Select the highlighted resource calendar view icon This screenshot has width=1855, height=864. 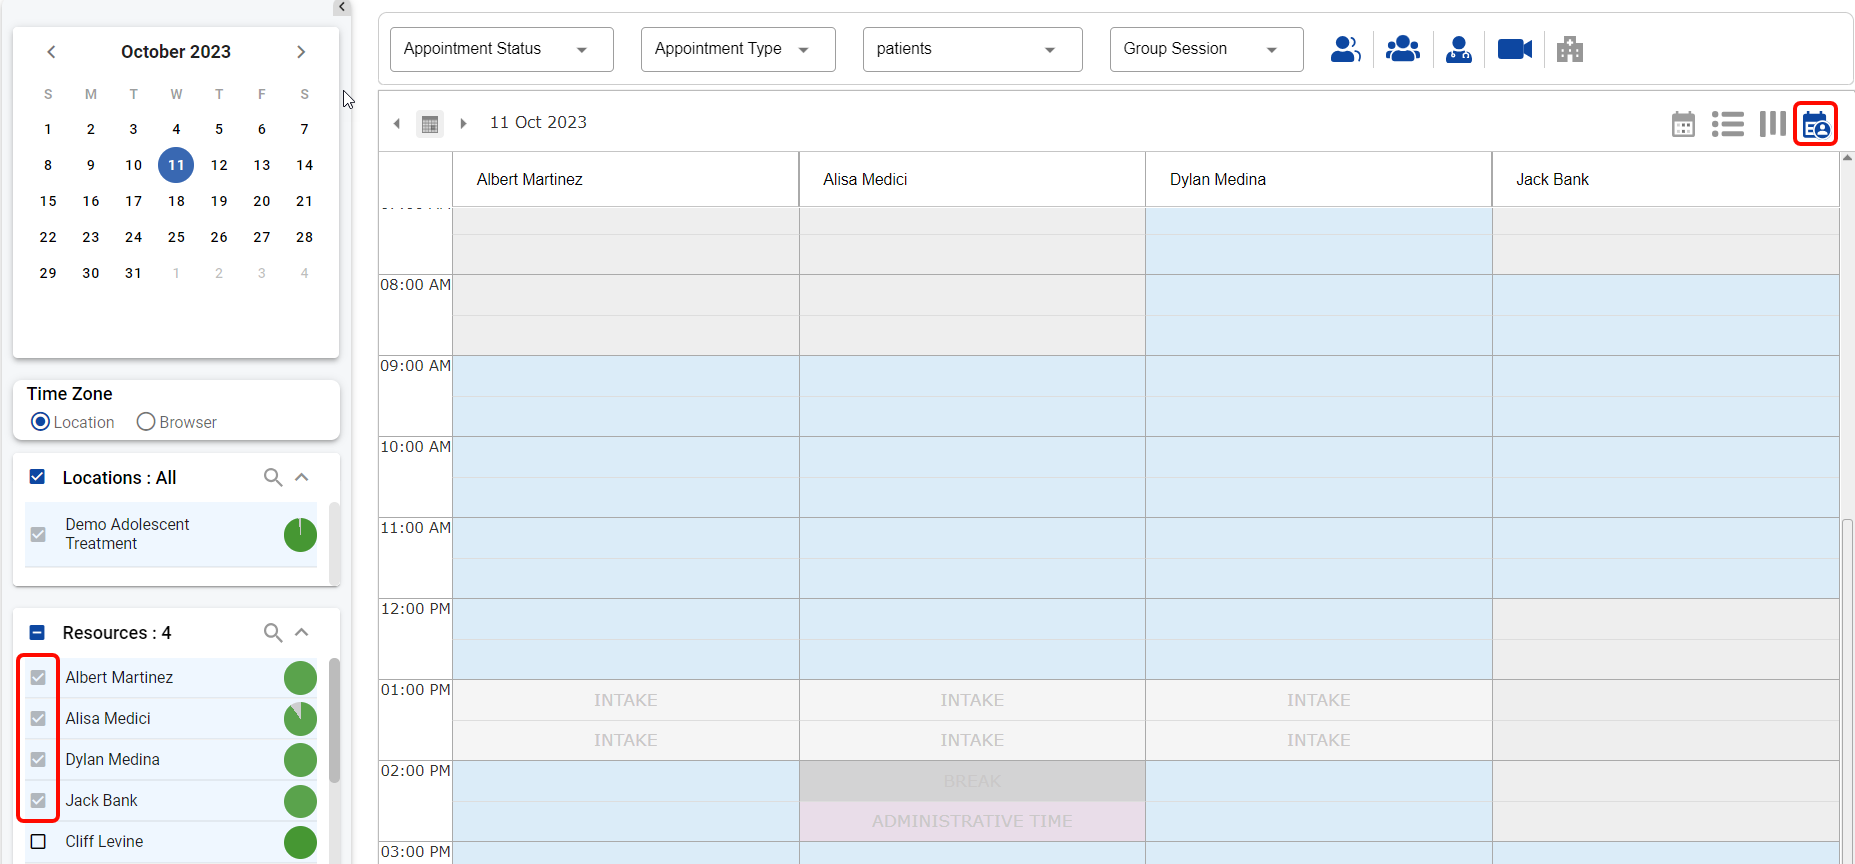pyautogui.click(x=1815, y=125)
